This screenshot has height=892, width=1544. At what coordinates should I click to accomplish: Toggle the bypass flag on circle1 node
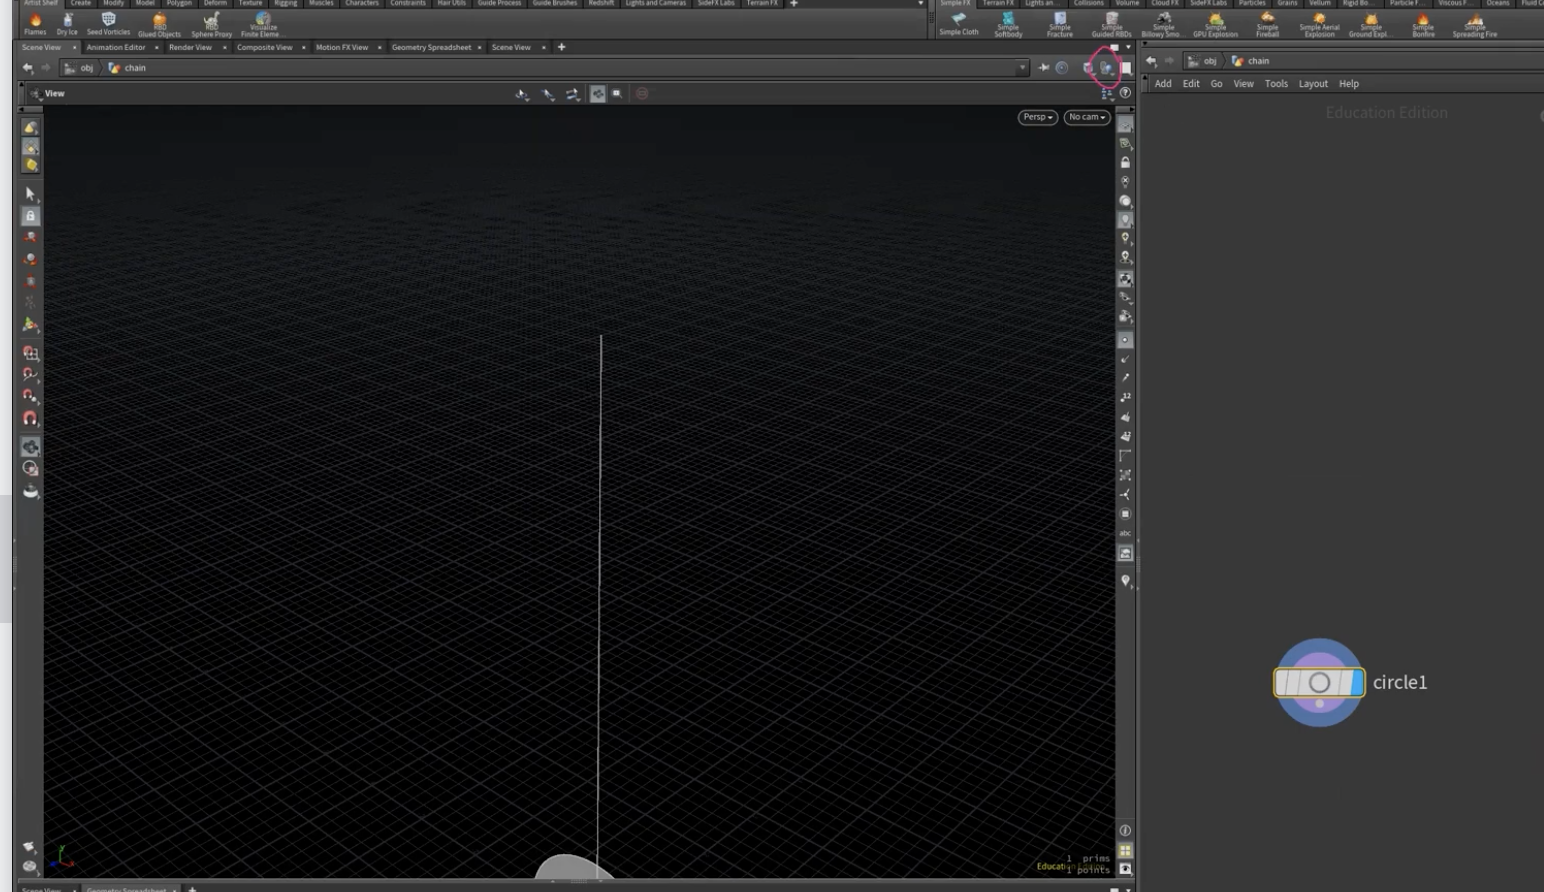click(1284, 682)
